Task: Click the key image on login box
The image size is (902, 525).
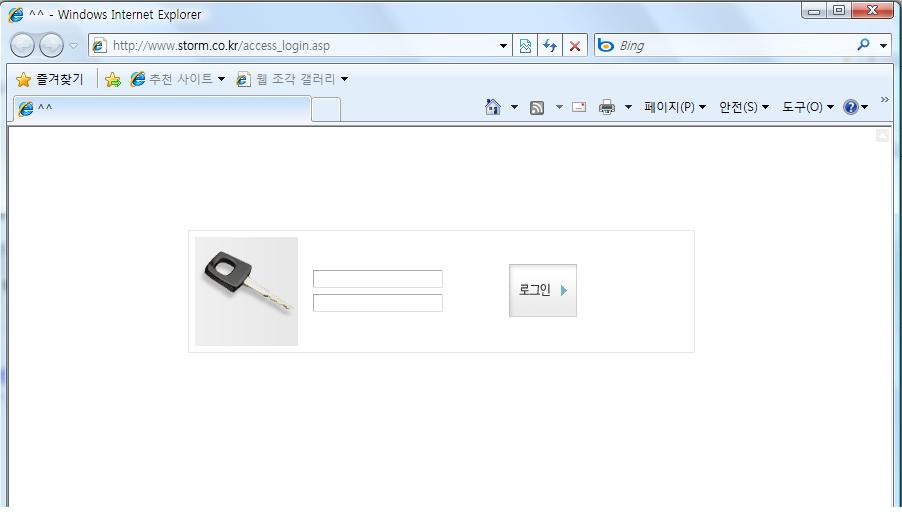Action: tap(246, 292)
